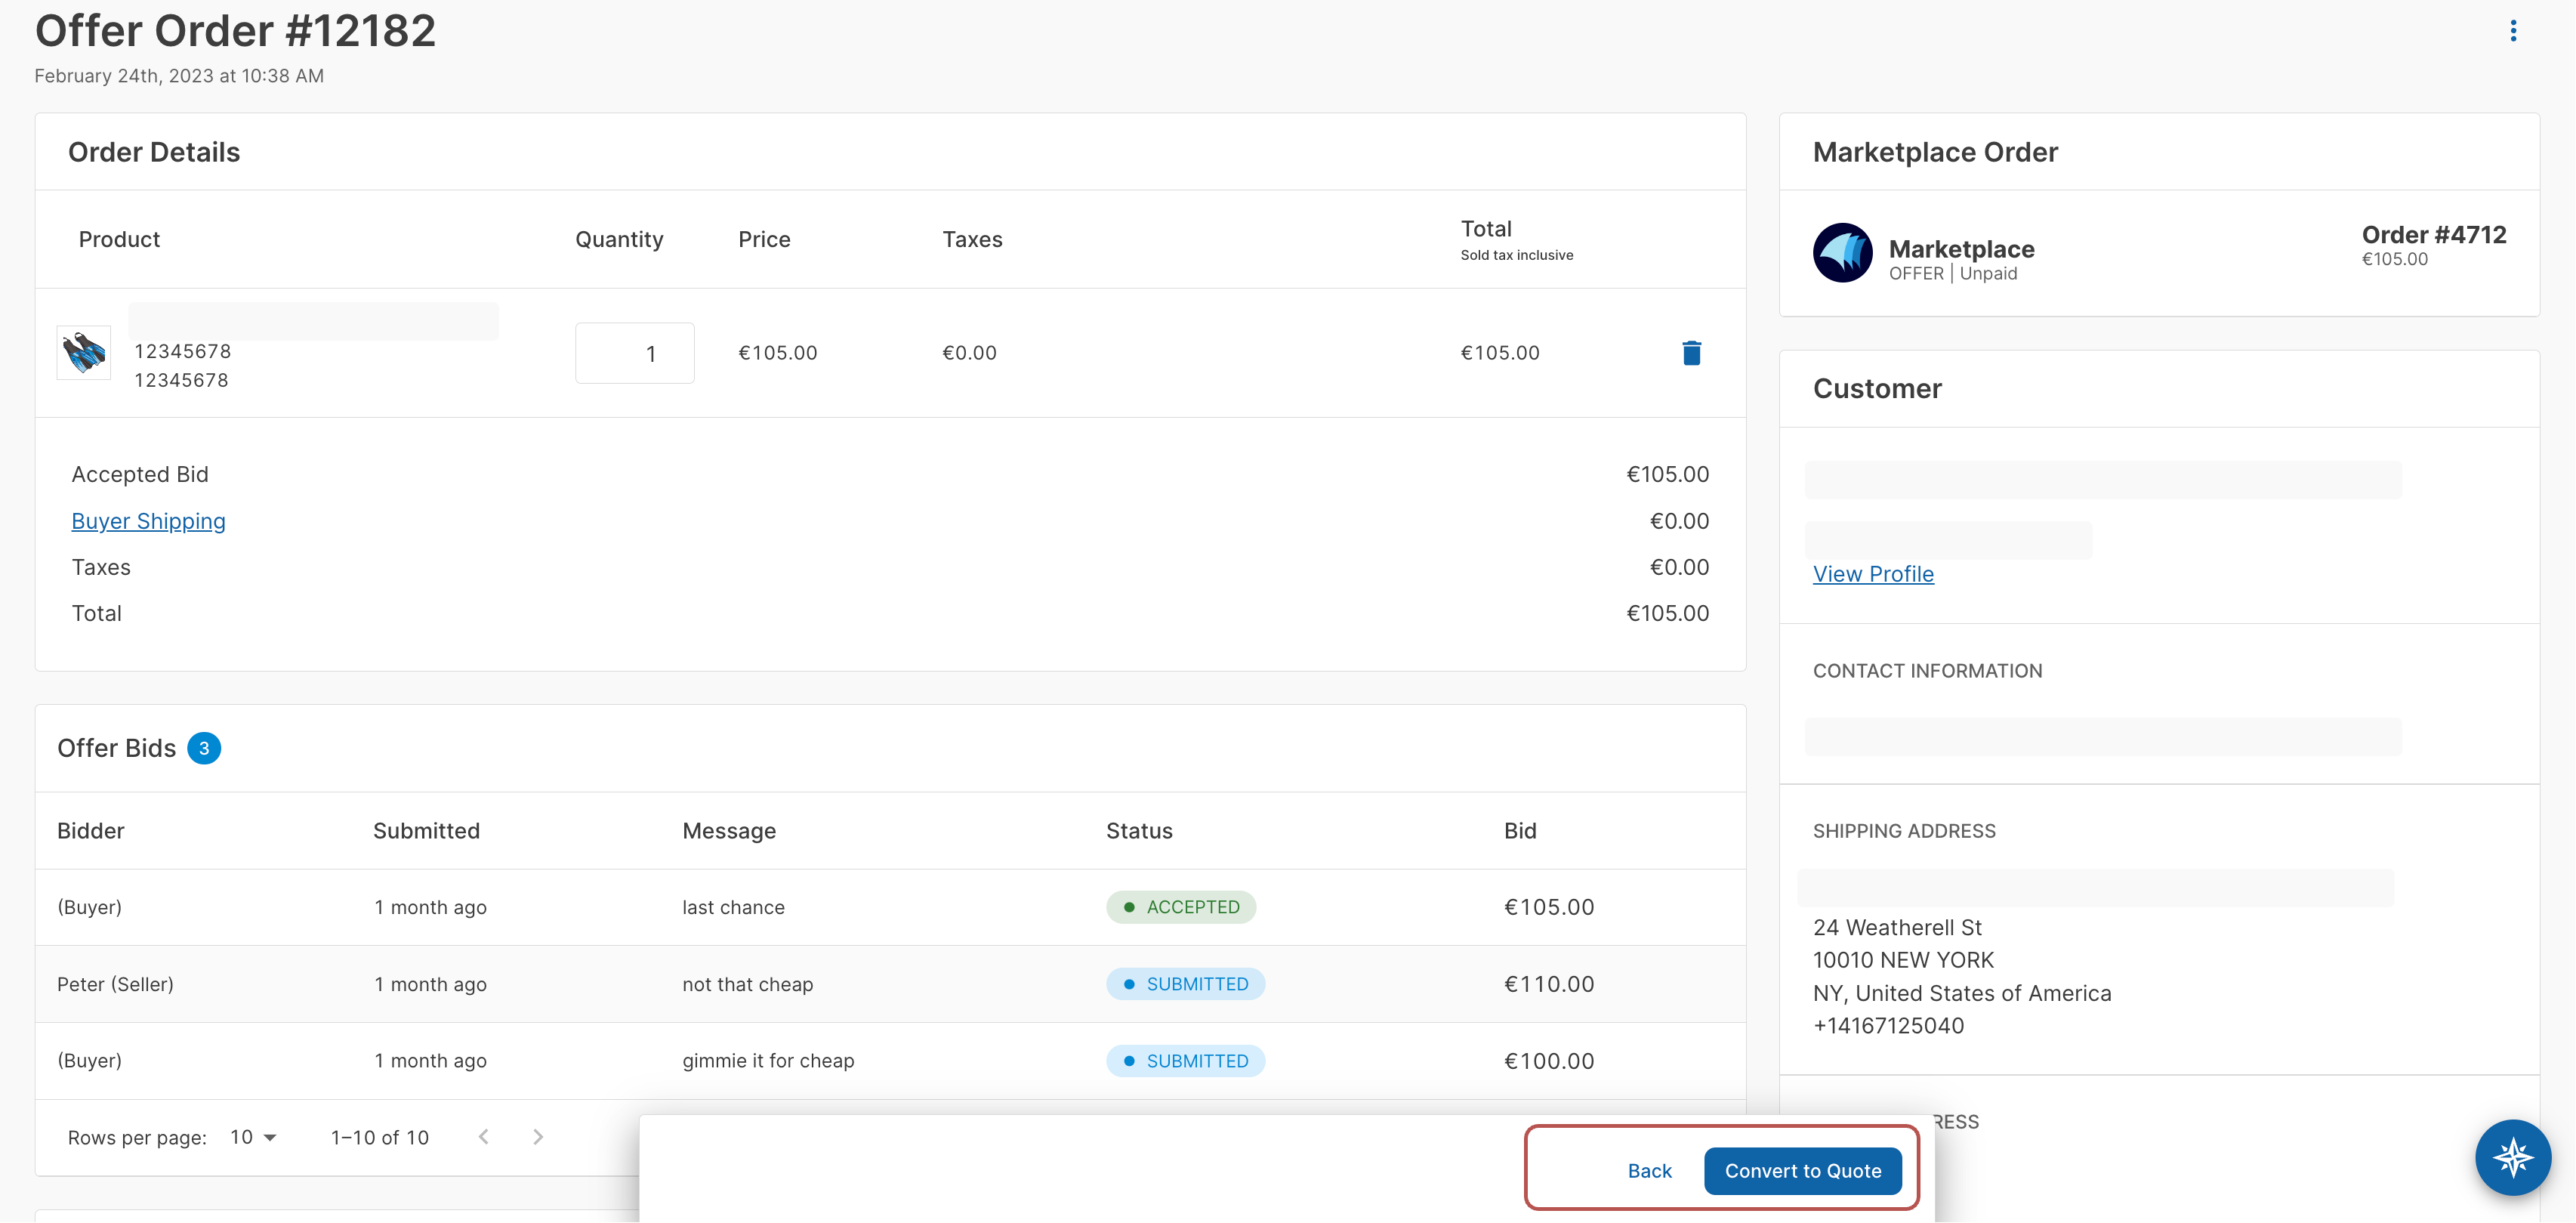Go to previous page of bids
The width and height of the screenshot is (2576, 1223).
click(x=484, y=1137)
